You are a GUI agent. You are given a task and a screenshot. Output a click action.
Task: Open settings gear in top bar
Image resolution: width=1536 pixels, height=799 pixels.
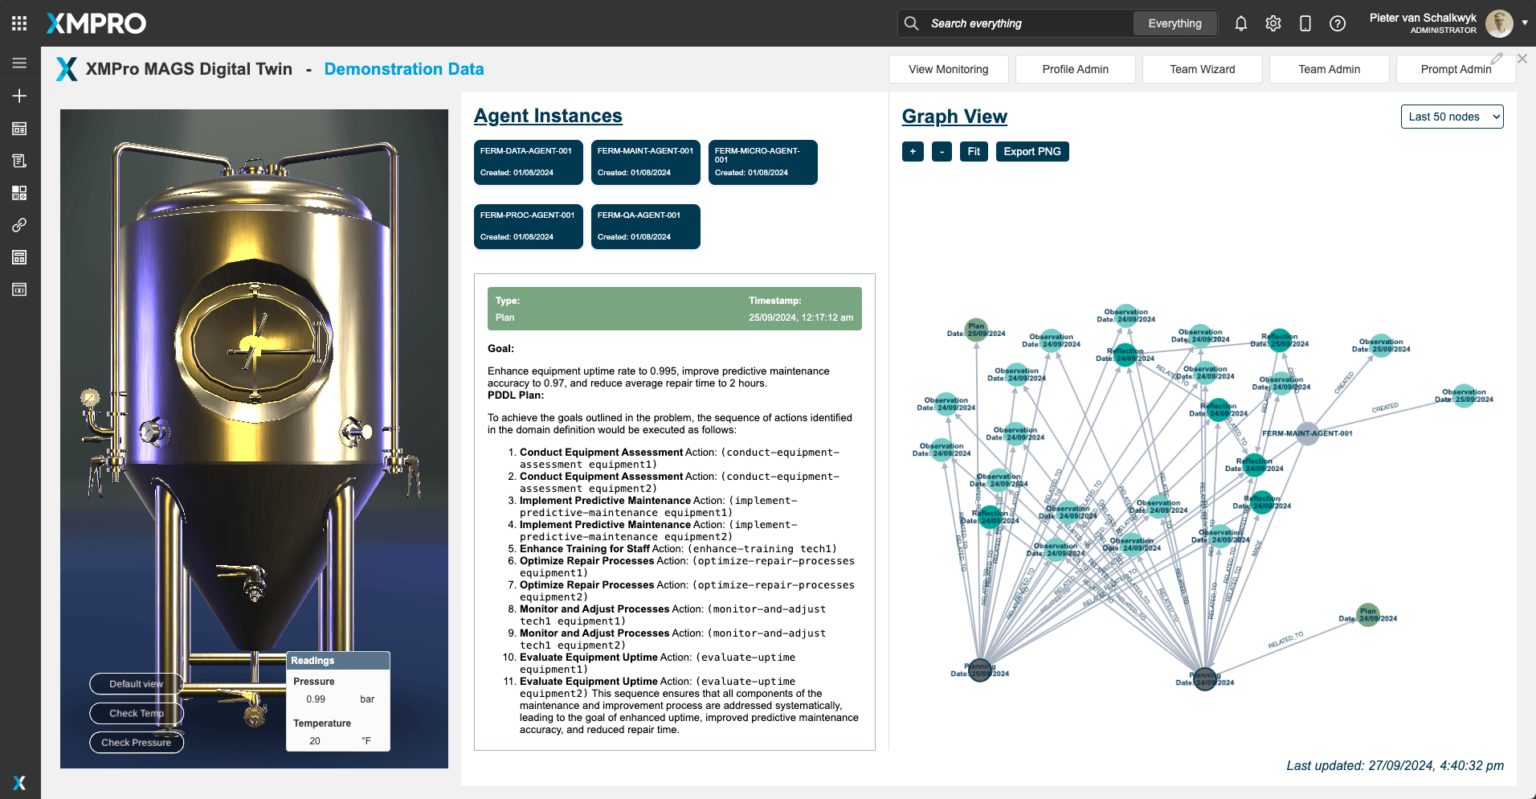[1273, 23]
